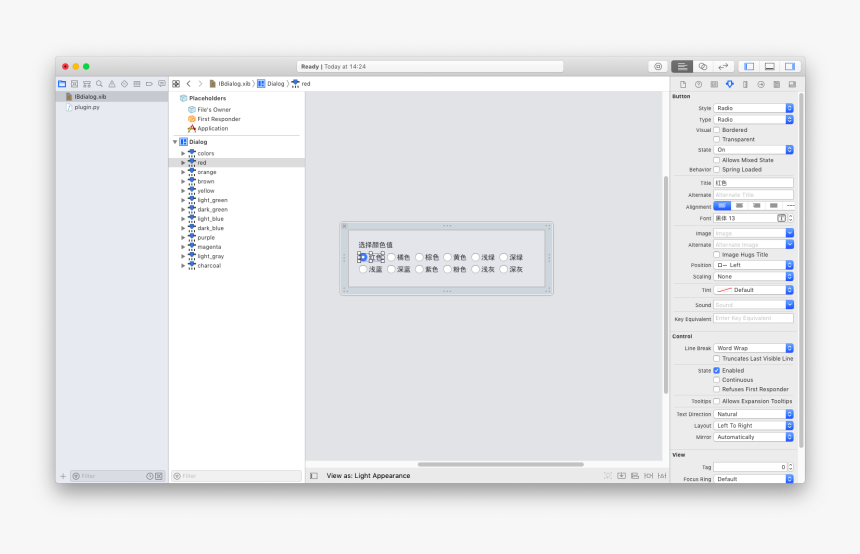
Task: Expand the orange item in outline
Action: pos(183,172)
